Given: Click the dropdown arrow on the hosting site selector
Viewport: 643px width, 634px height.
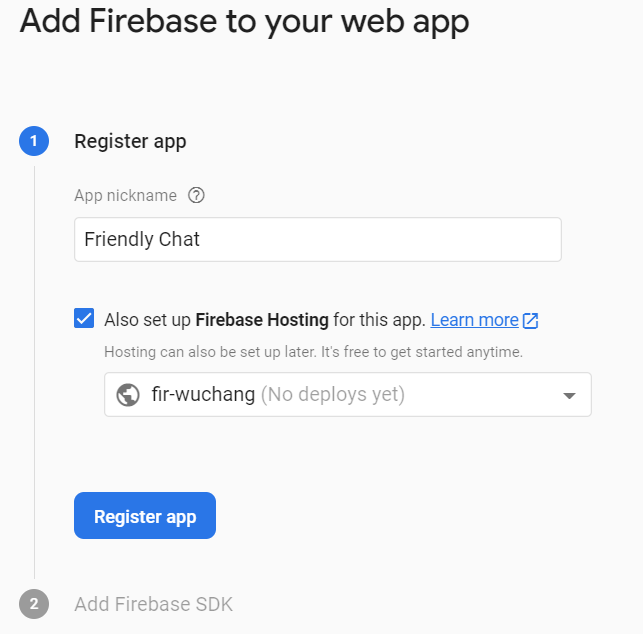Looking at the screenshot, I should [569, 396].
